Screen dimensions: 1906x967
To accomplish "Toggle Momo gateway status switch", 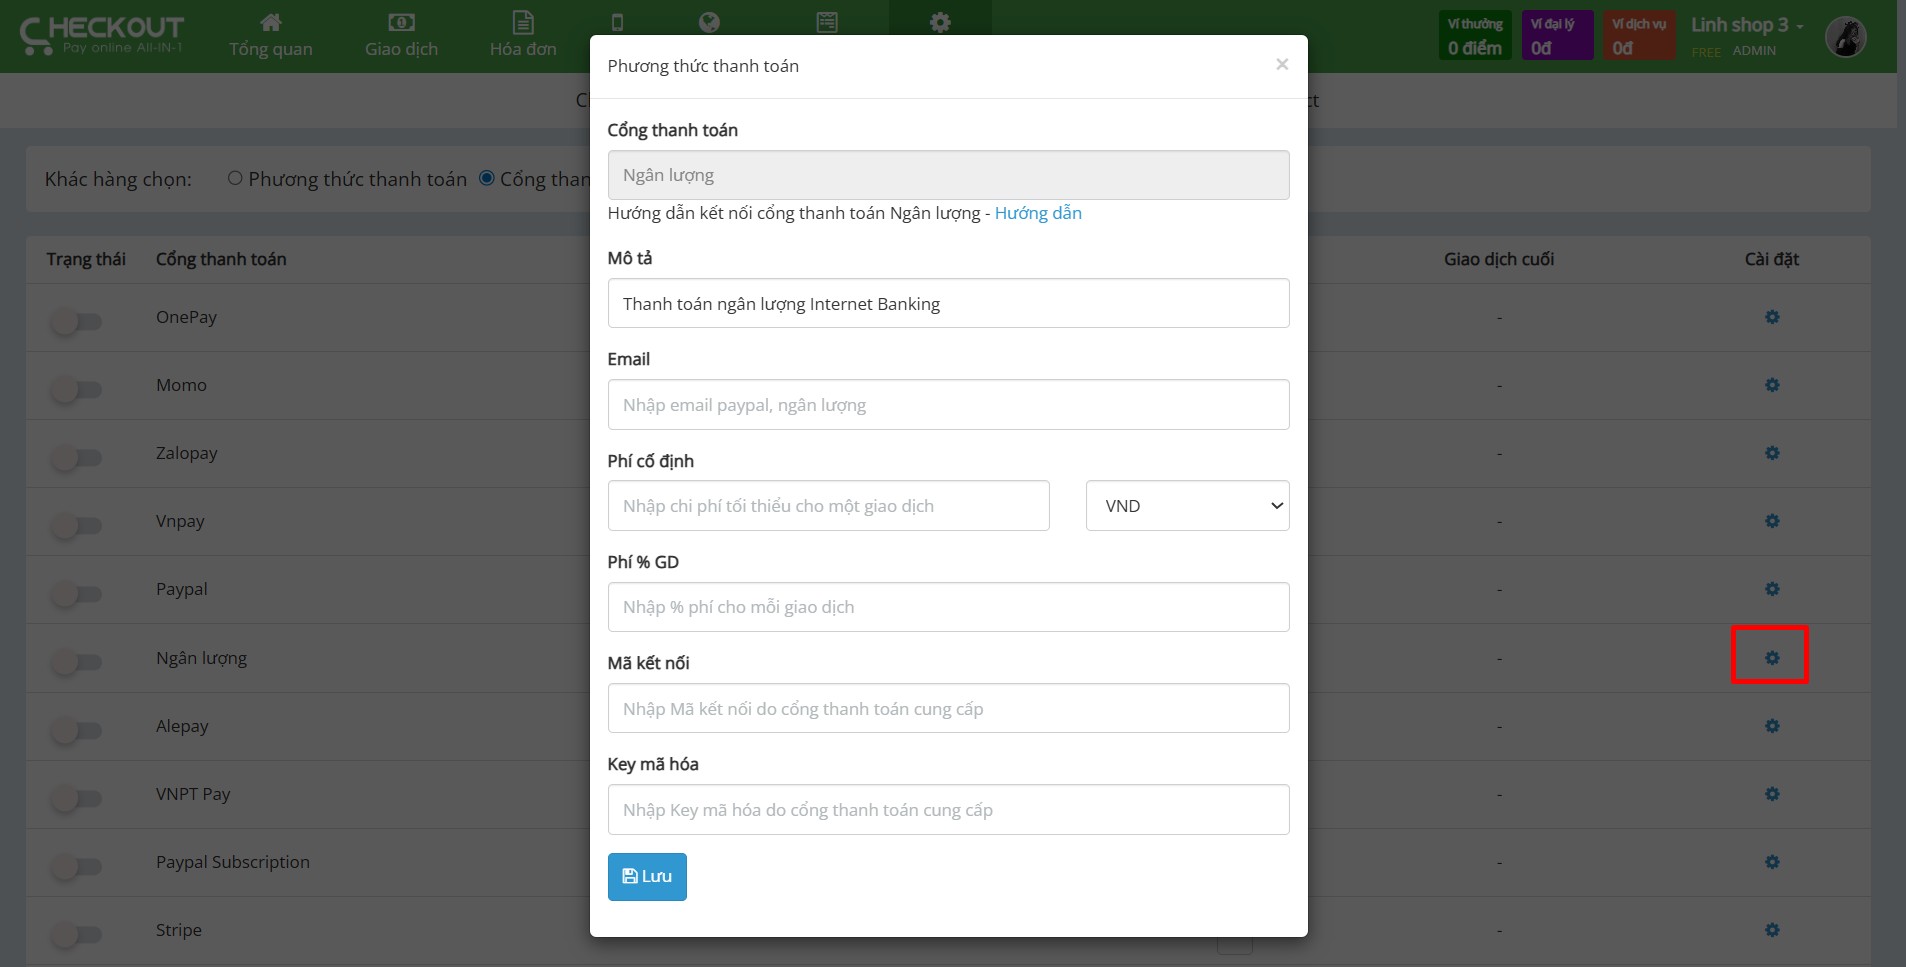I will [x=77, y=390].
